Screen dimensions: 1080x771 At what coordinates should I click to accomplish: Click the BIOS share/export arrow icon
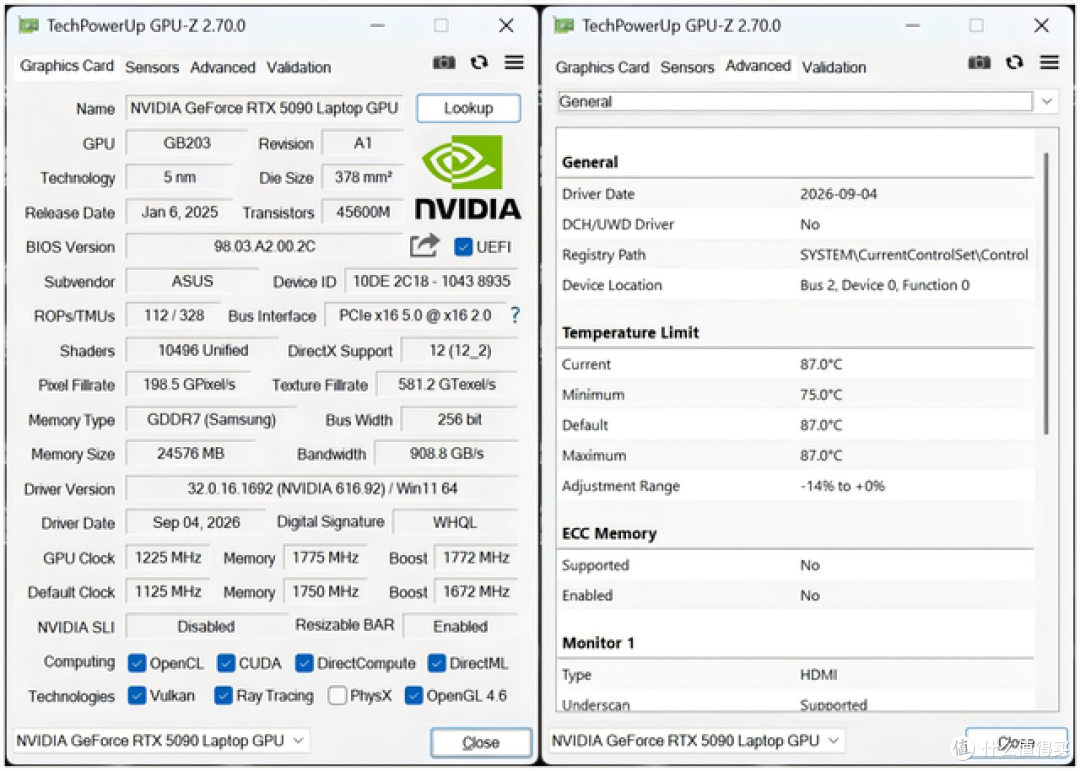[424, 245]
